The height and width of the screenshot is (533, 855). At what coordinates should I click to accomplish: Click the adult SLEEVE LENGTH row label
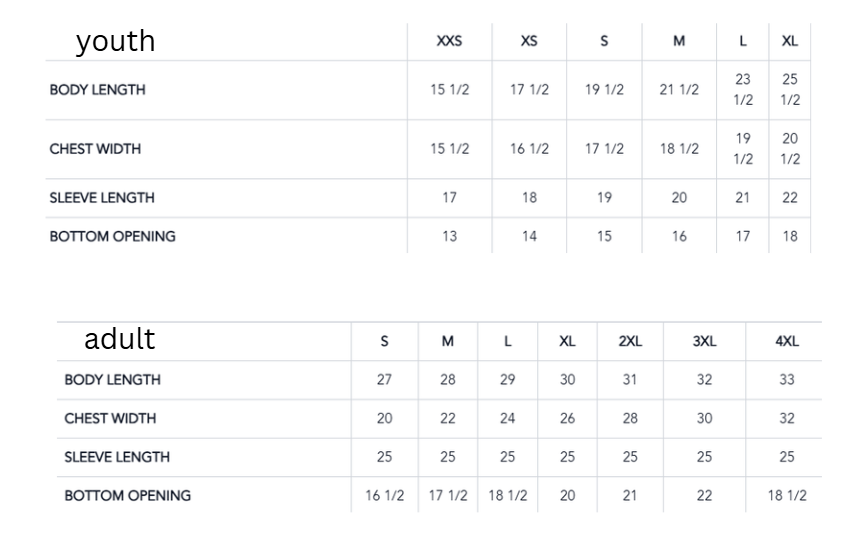tap(117, 457)
